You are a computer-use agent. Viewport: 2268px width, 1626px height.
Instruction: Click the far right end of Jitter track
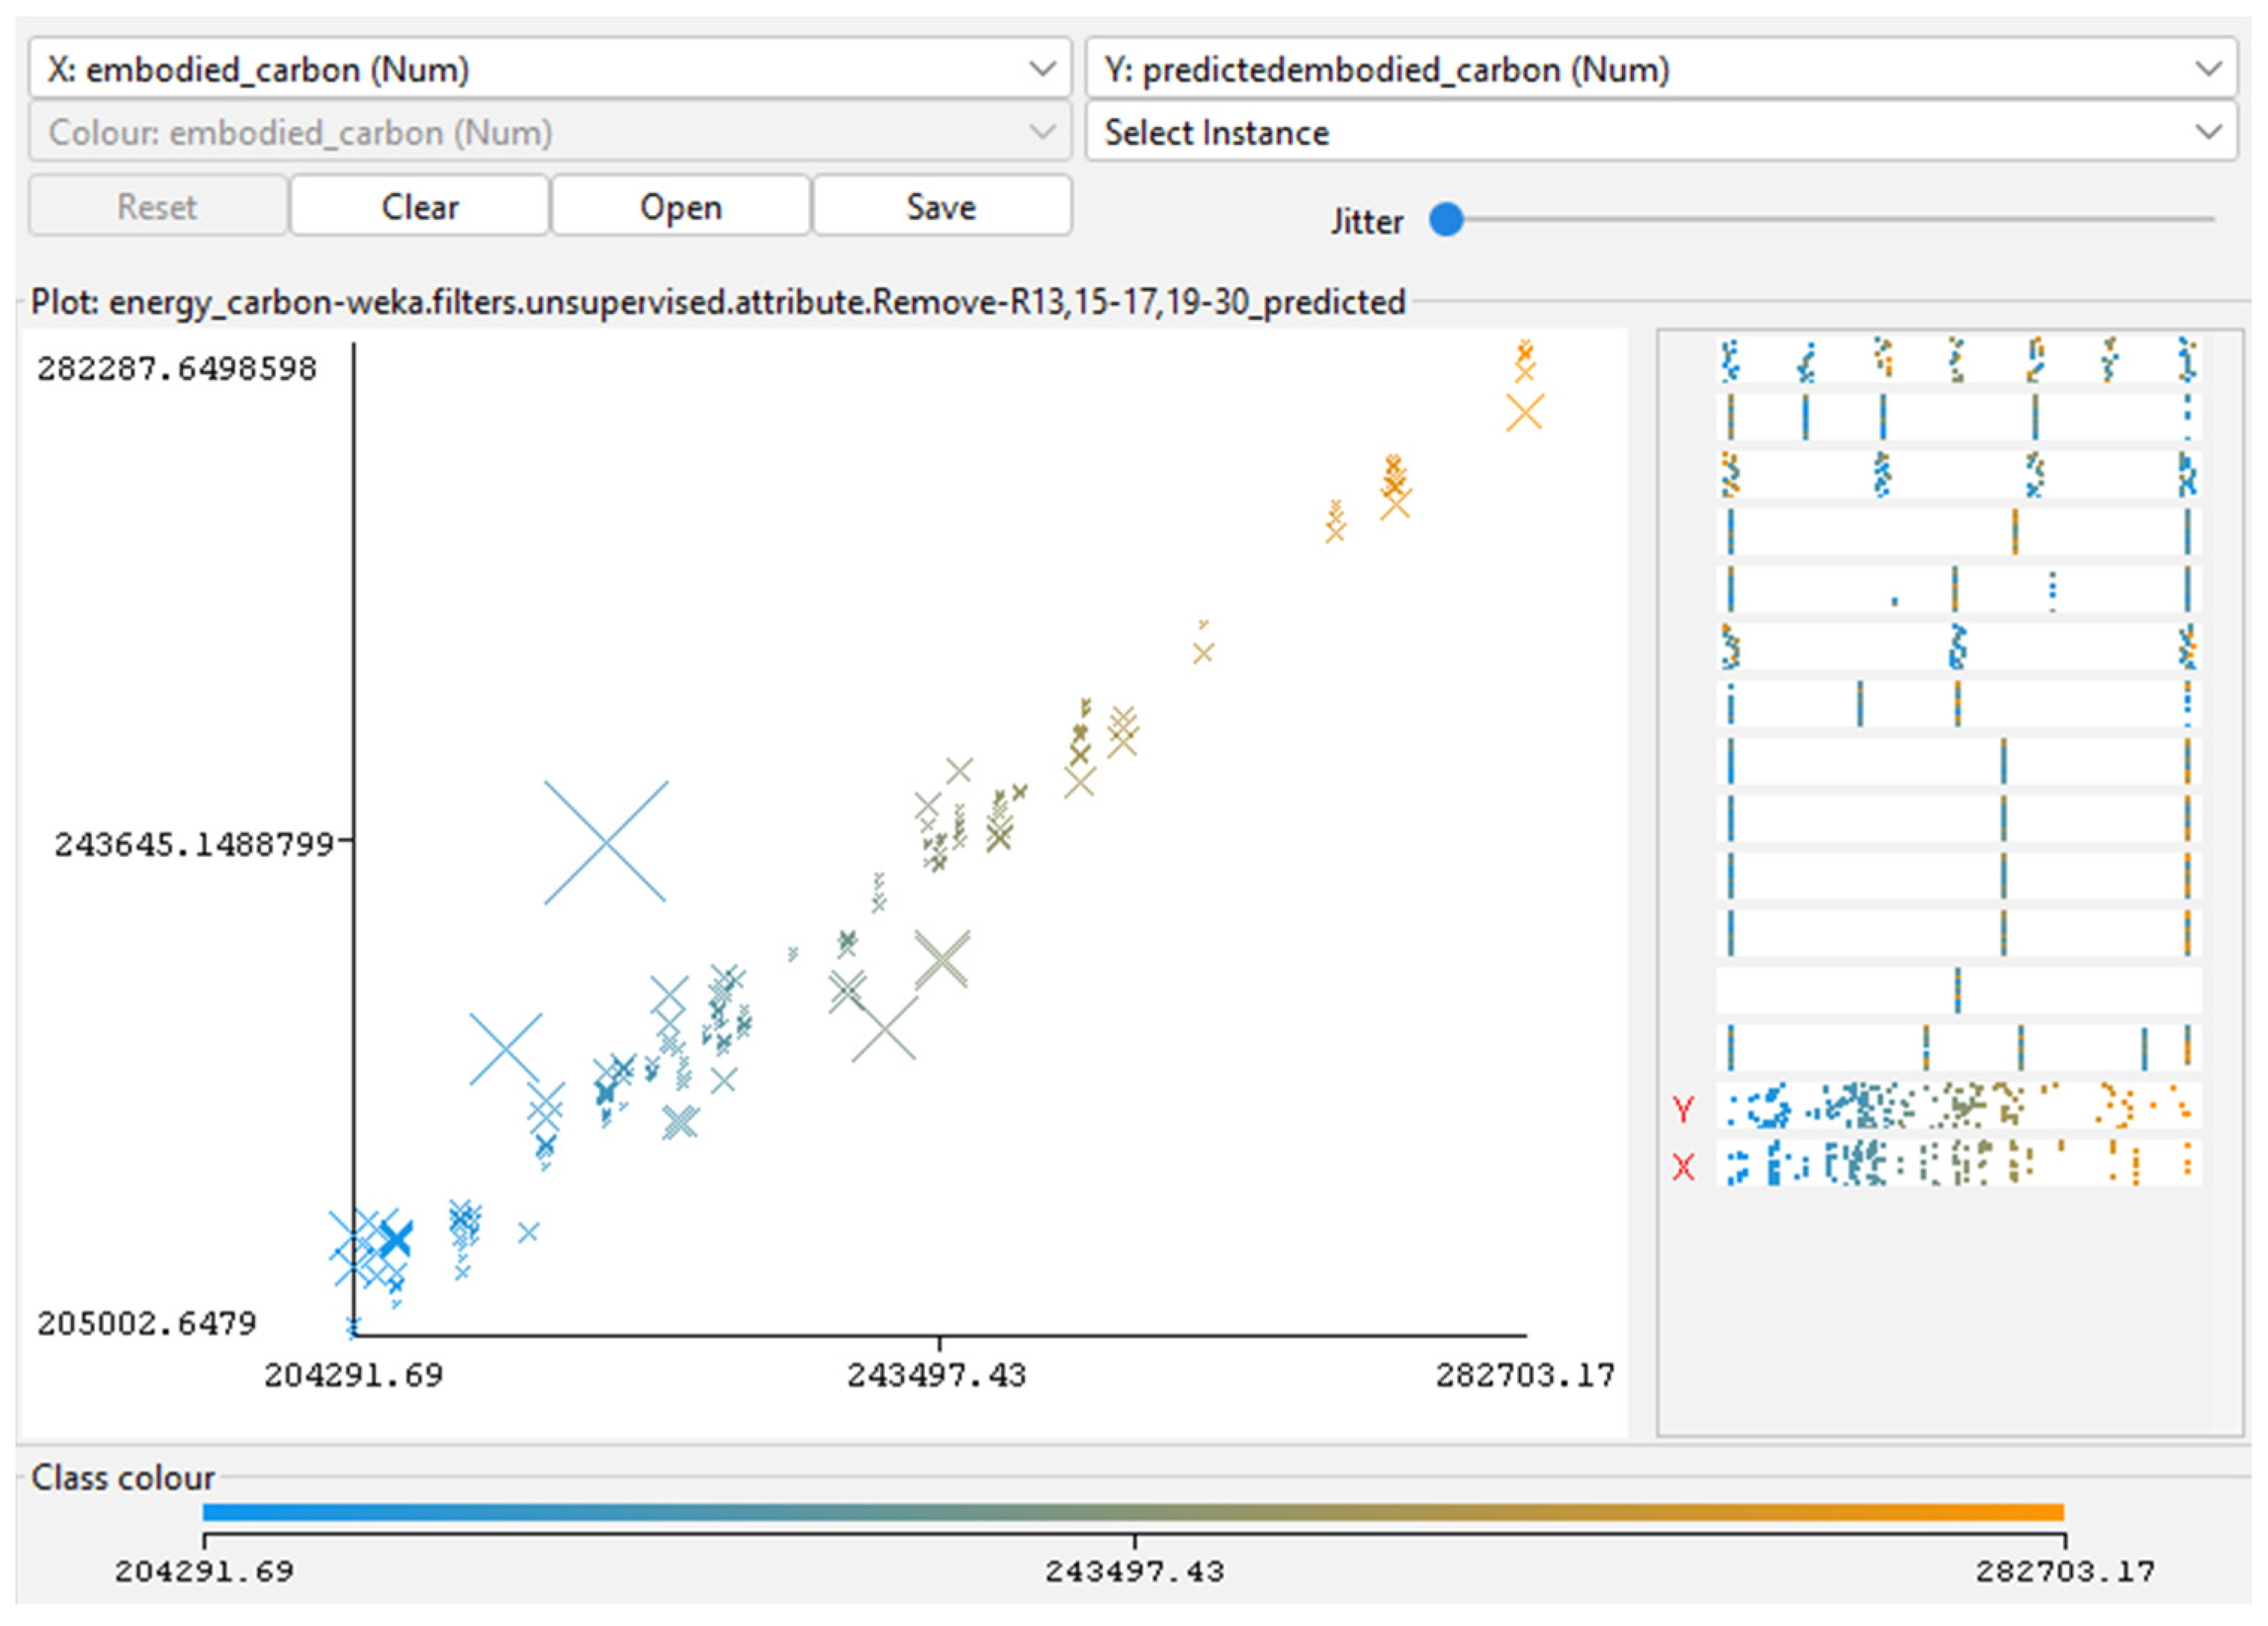point(2211,219)
